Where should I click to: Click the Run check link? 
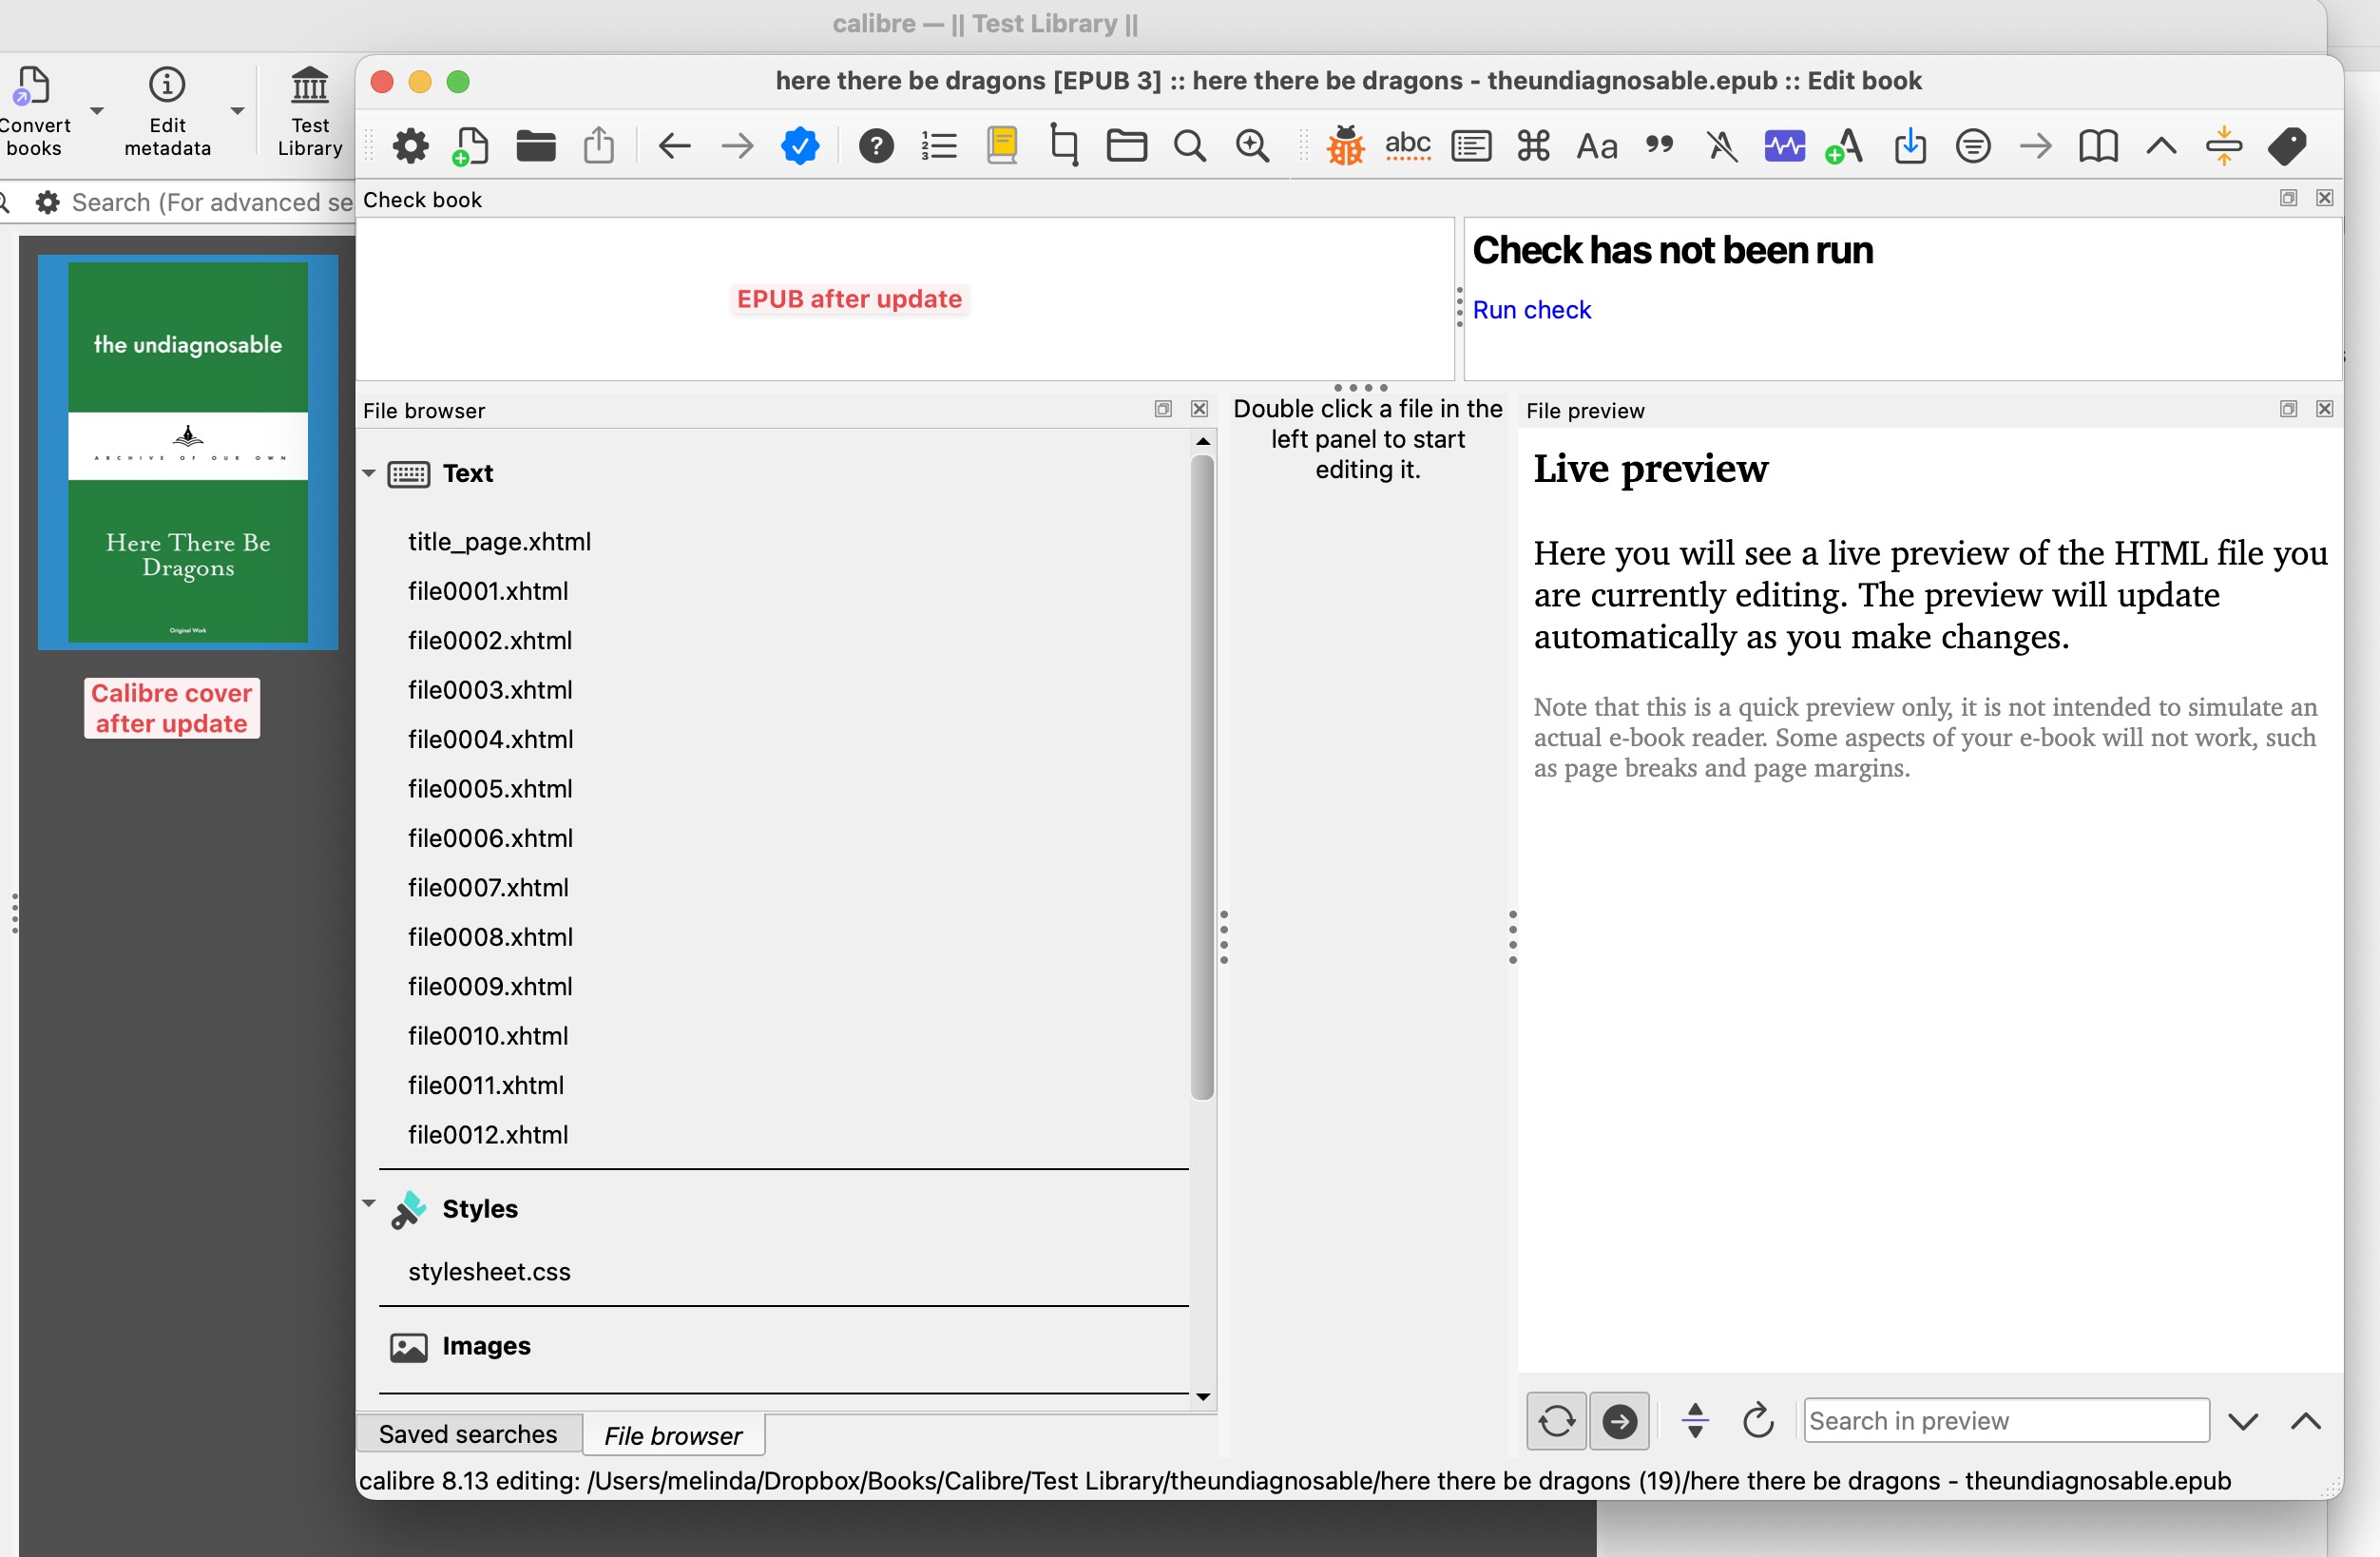[x=1531, y=310]
